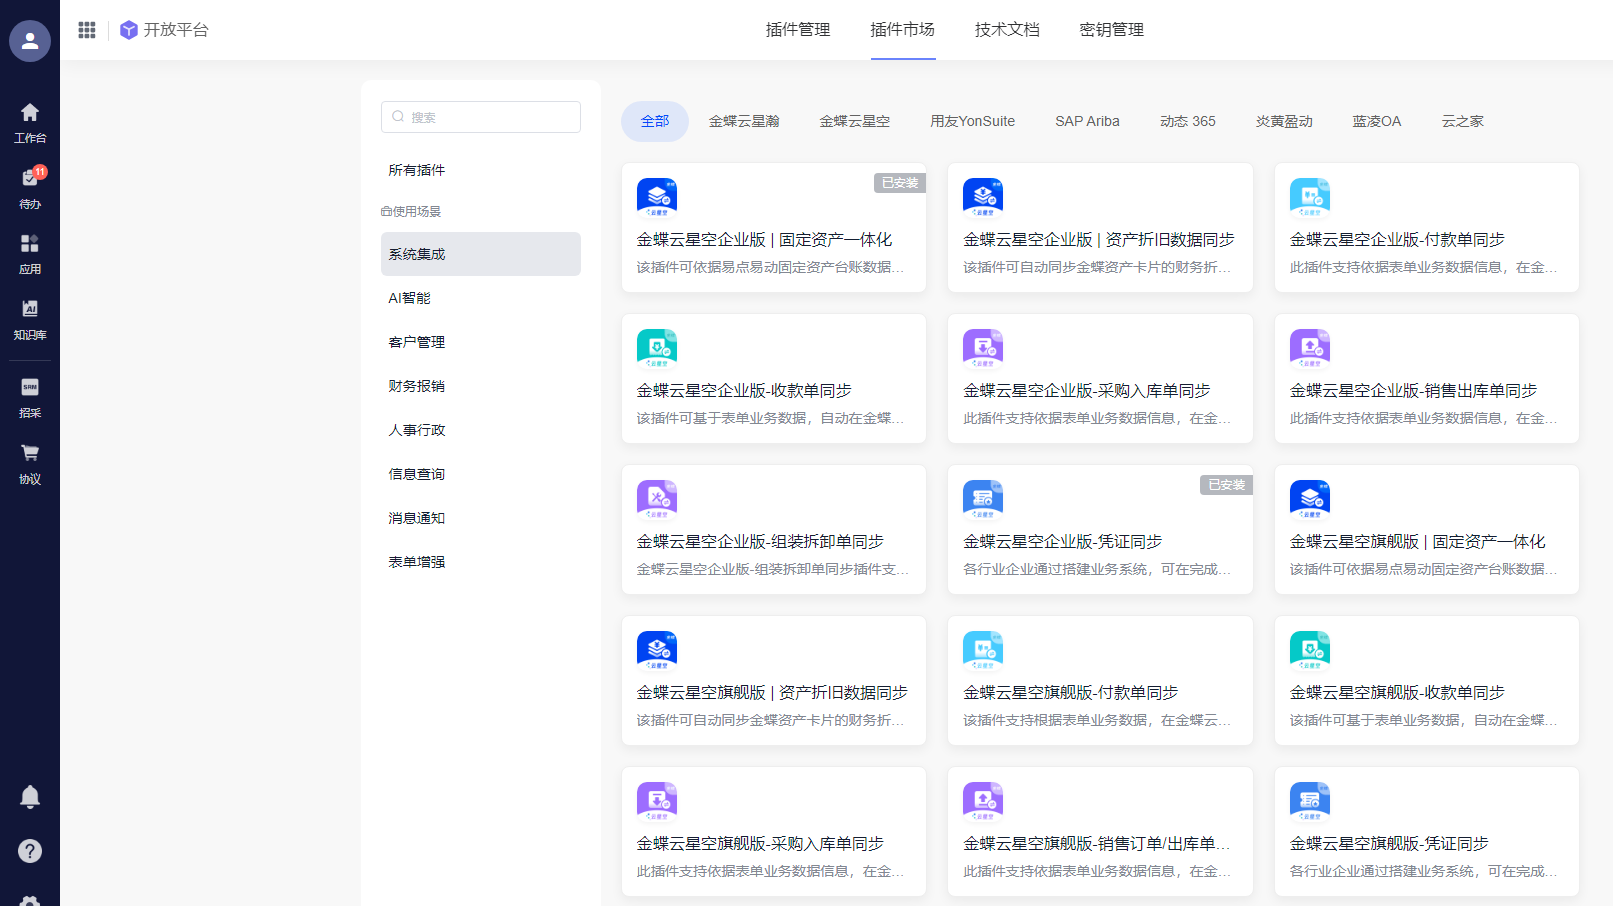Open the 密钥管理 tab
Screen dimensions: 1613x906
tap(1111, 30)
